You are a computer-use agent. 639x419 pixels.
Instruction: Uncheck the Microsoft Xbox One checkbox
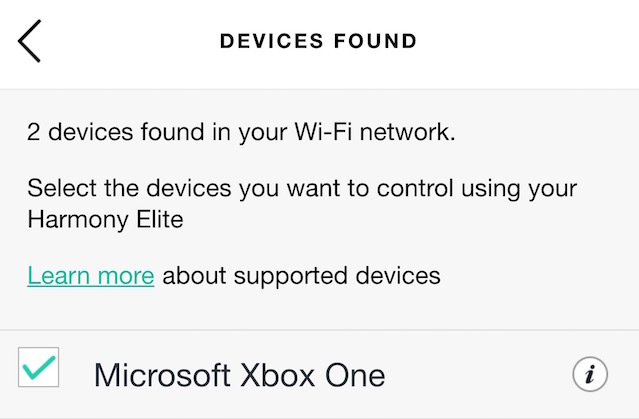tap(38, 367)
